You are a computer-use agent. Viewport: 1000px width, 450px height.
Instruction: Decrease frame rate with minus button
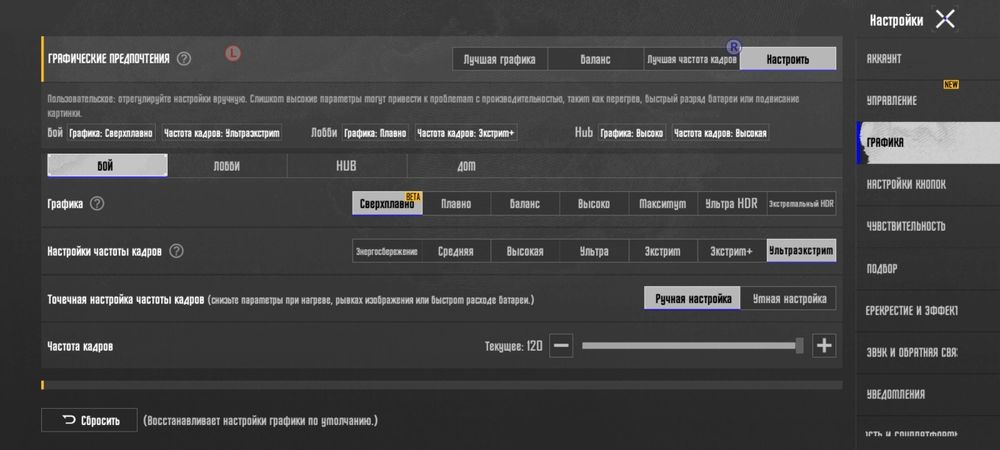[561, 345]
